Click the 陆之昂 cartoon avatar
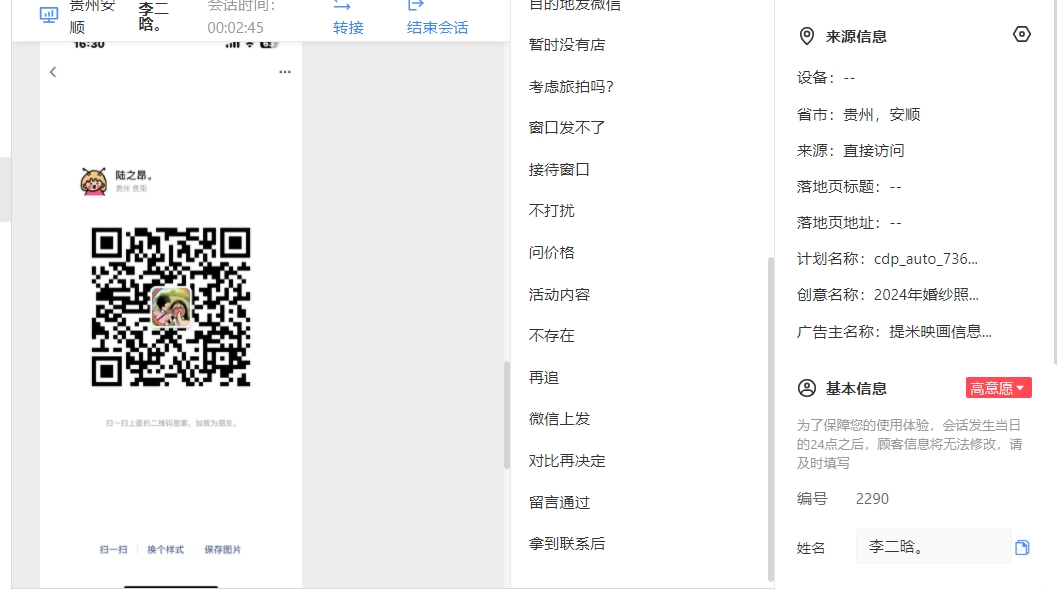Screen dimensions: 1057x590 click(x=93, y=181)
